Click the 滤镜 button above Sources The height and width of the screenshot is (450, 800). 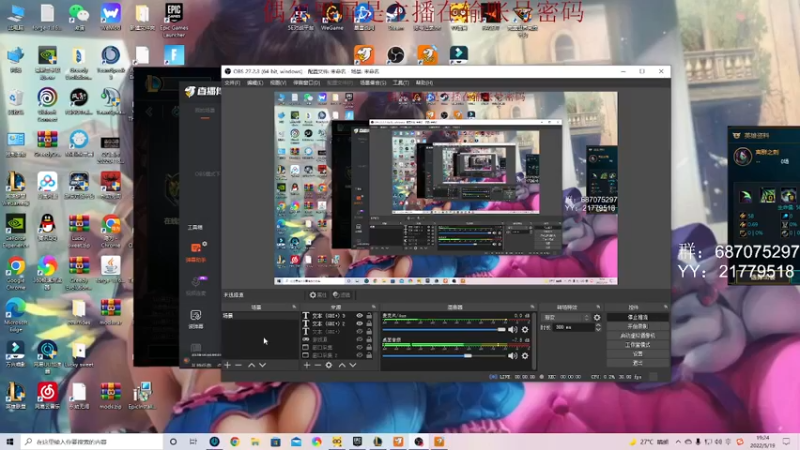tap(342, 295)
